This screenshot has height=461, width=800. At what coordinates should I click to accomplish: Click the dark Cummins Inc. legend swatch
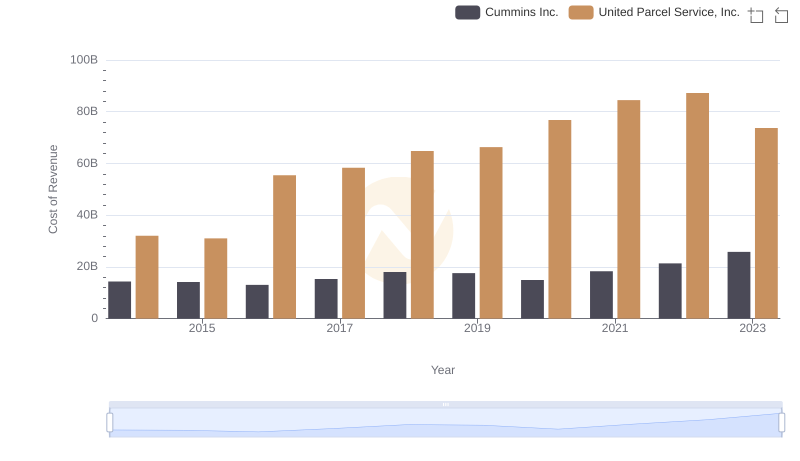pos(467,12)
